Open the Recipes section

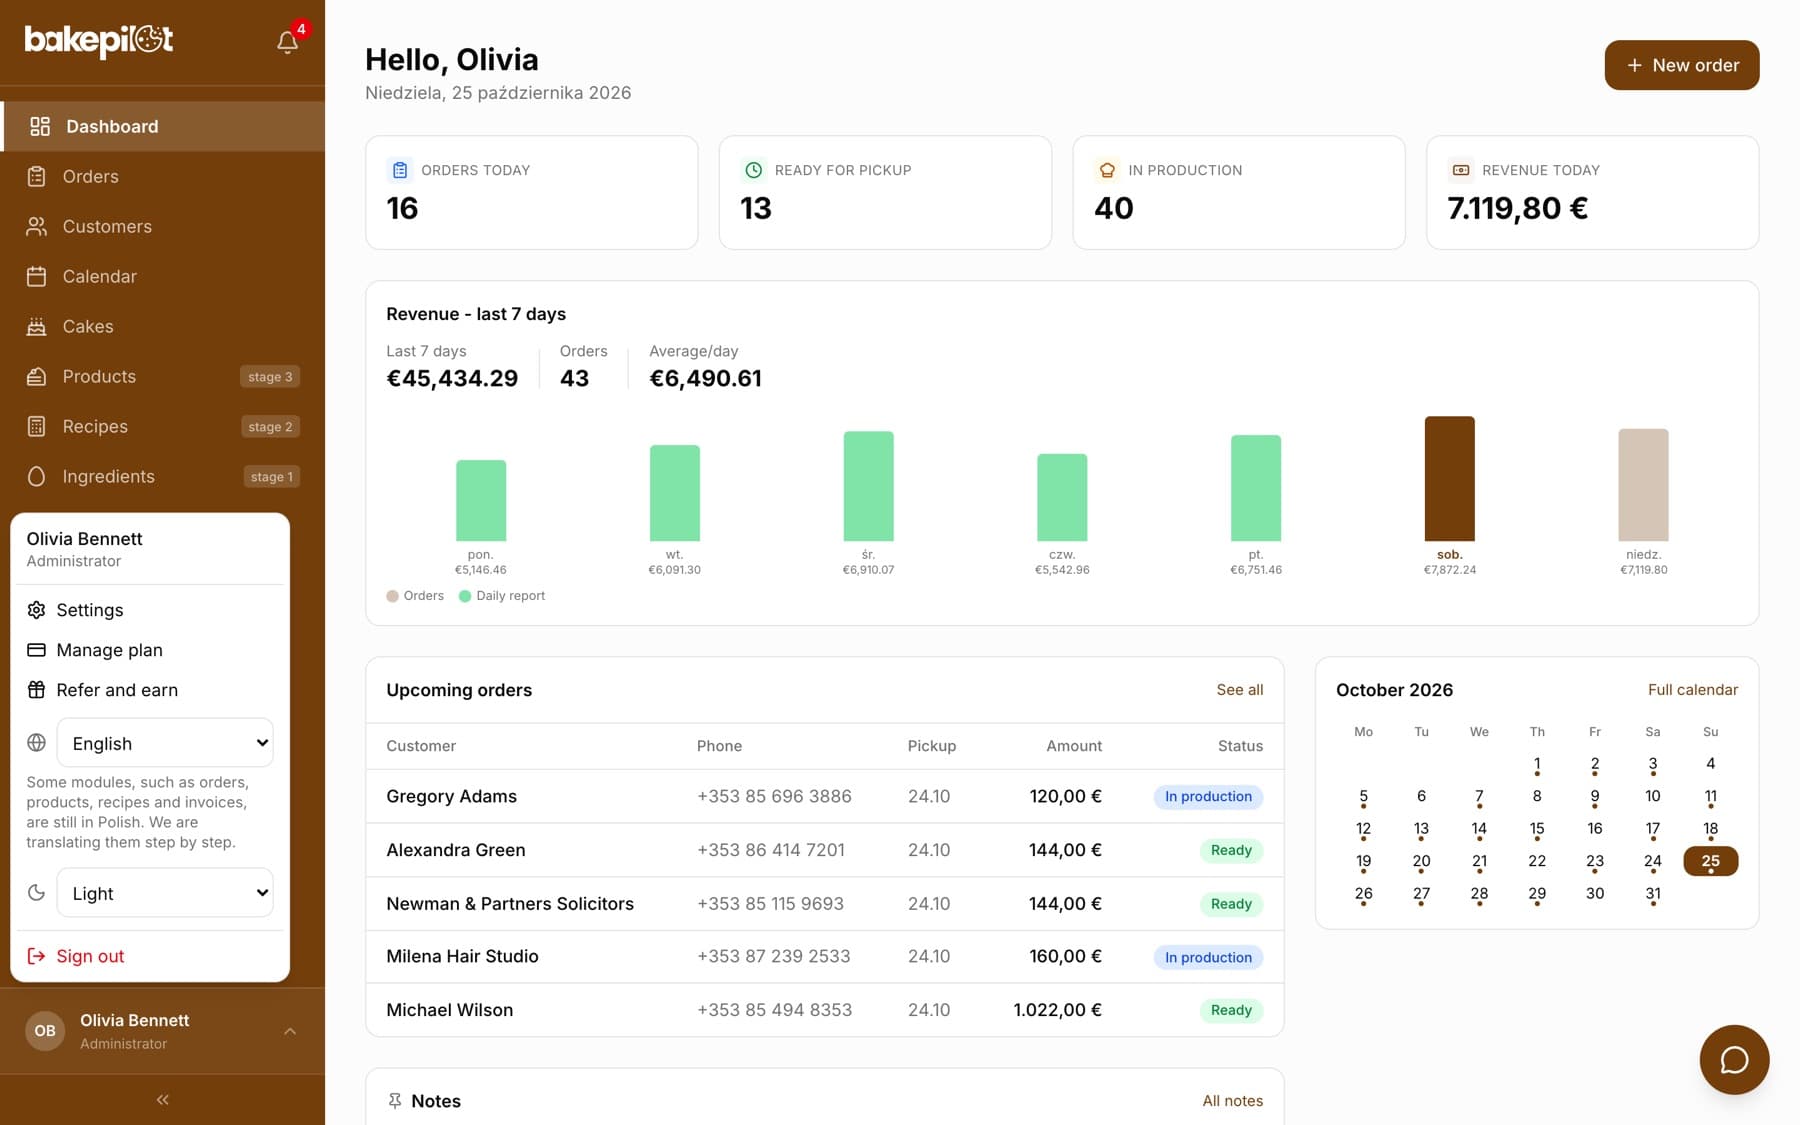tap(163, 426)
